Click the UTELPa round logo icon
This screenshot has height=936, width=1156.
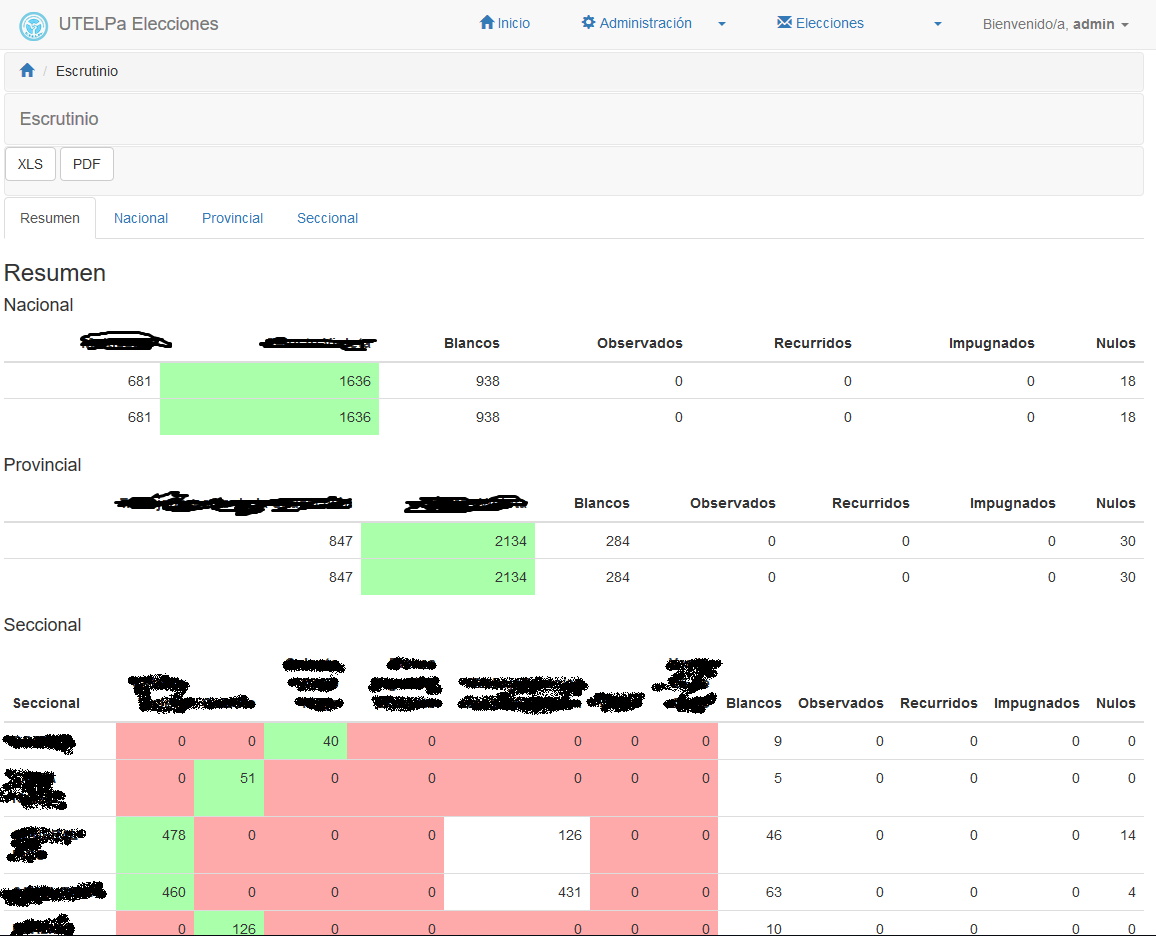tap(34, 25)
